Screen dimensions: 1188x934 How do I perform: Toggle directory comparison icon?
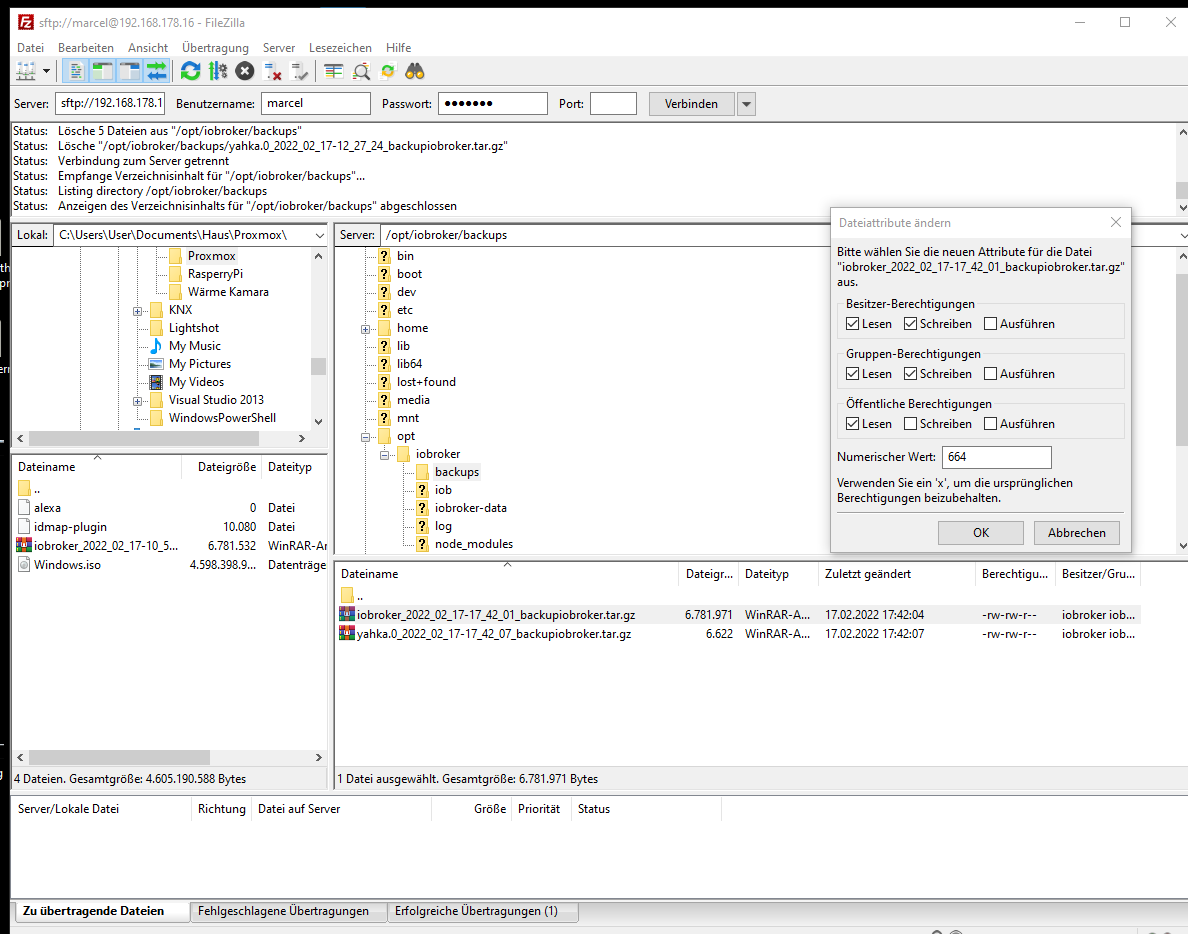click(x=361, y=72)
